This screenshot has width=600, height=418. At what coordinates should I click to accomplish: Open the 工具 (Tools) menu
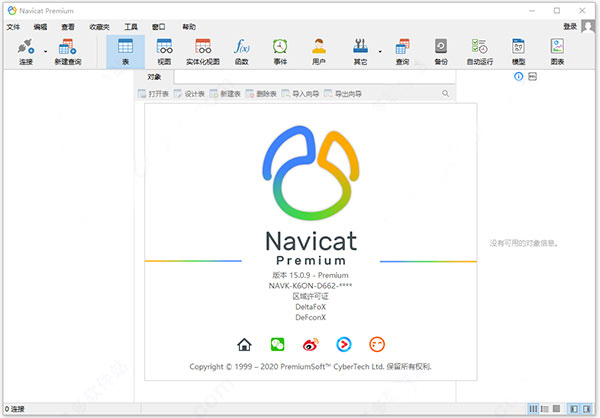point(131,27)
